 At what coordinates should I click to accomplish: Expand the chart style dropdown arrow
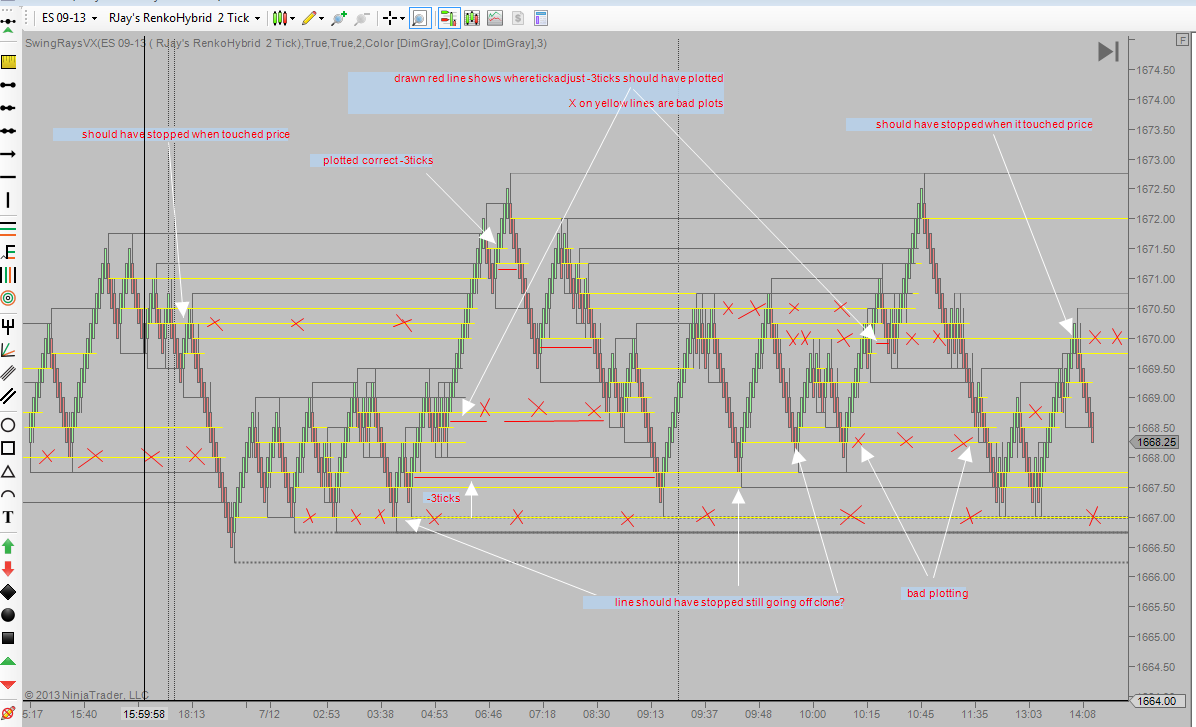(x=292, y=18)
